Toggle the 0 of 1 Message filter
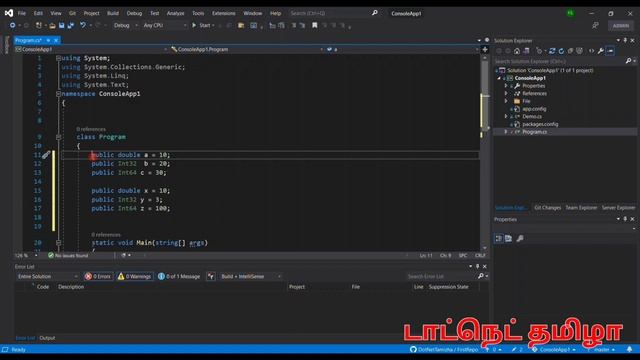640x360 pixels. tap(179, 276)
